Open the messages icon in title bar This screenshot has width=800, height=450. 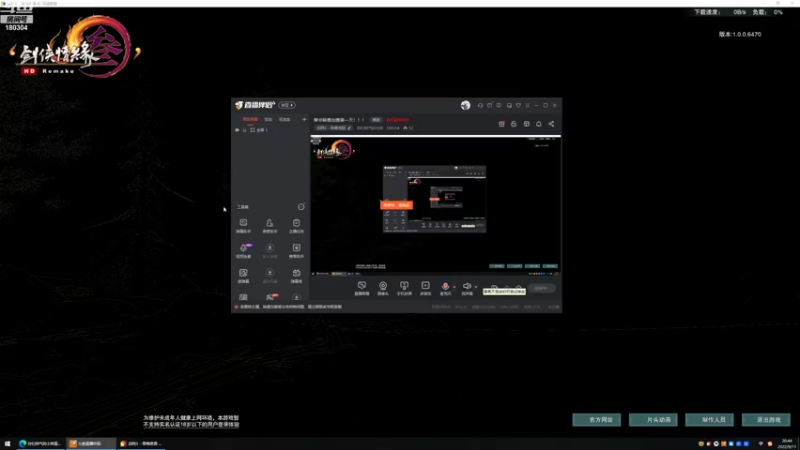499,105
